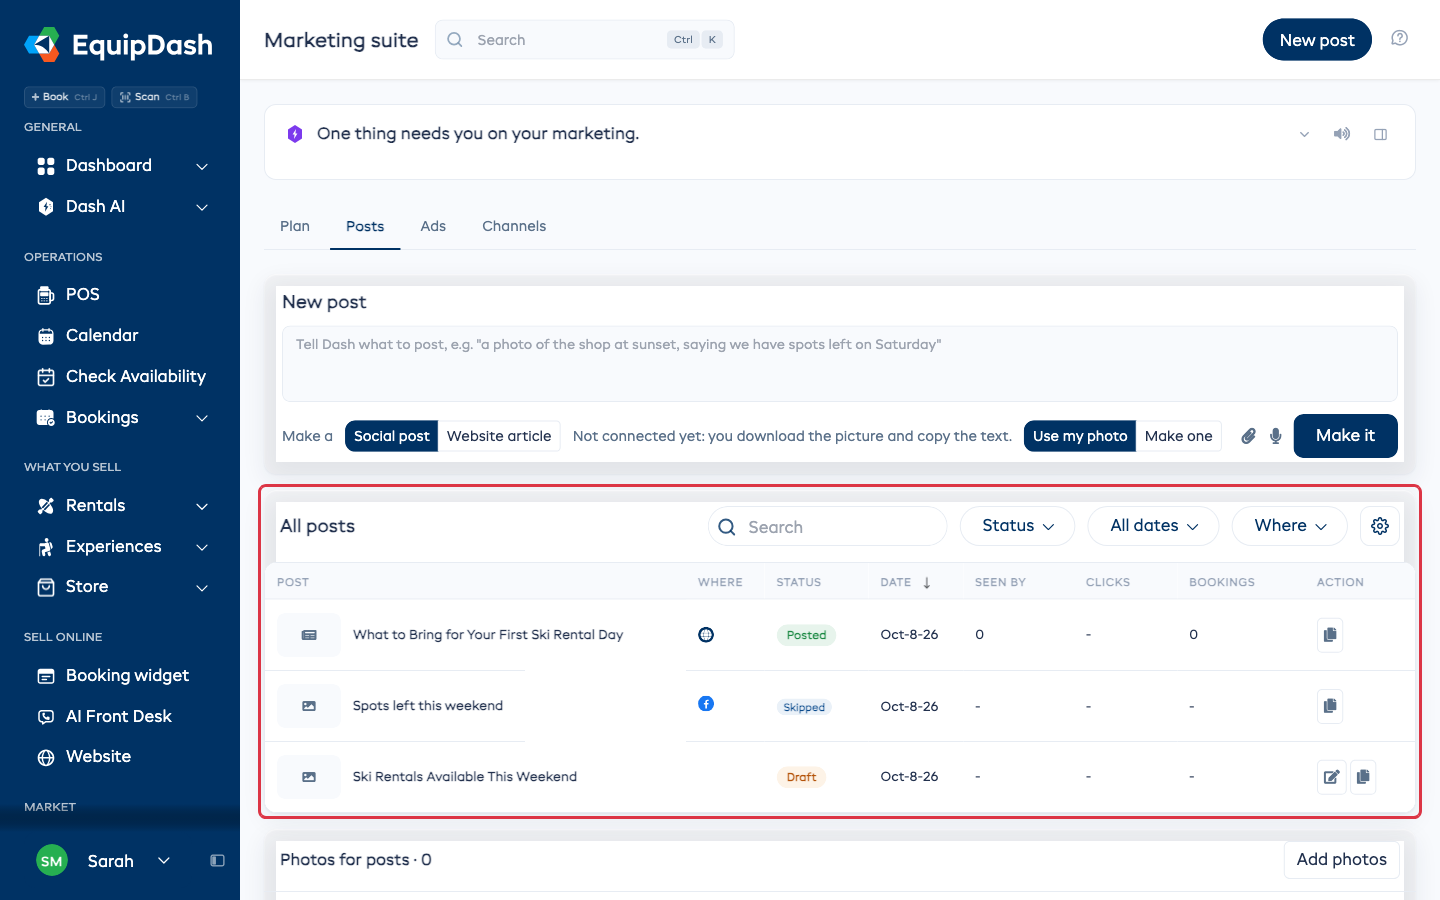Image resolution: width=1440 pixels, height=900 pixels.
Task: Choose Use my photo option
Action: click(1080, 436)
